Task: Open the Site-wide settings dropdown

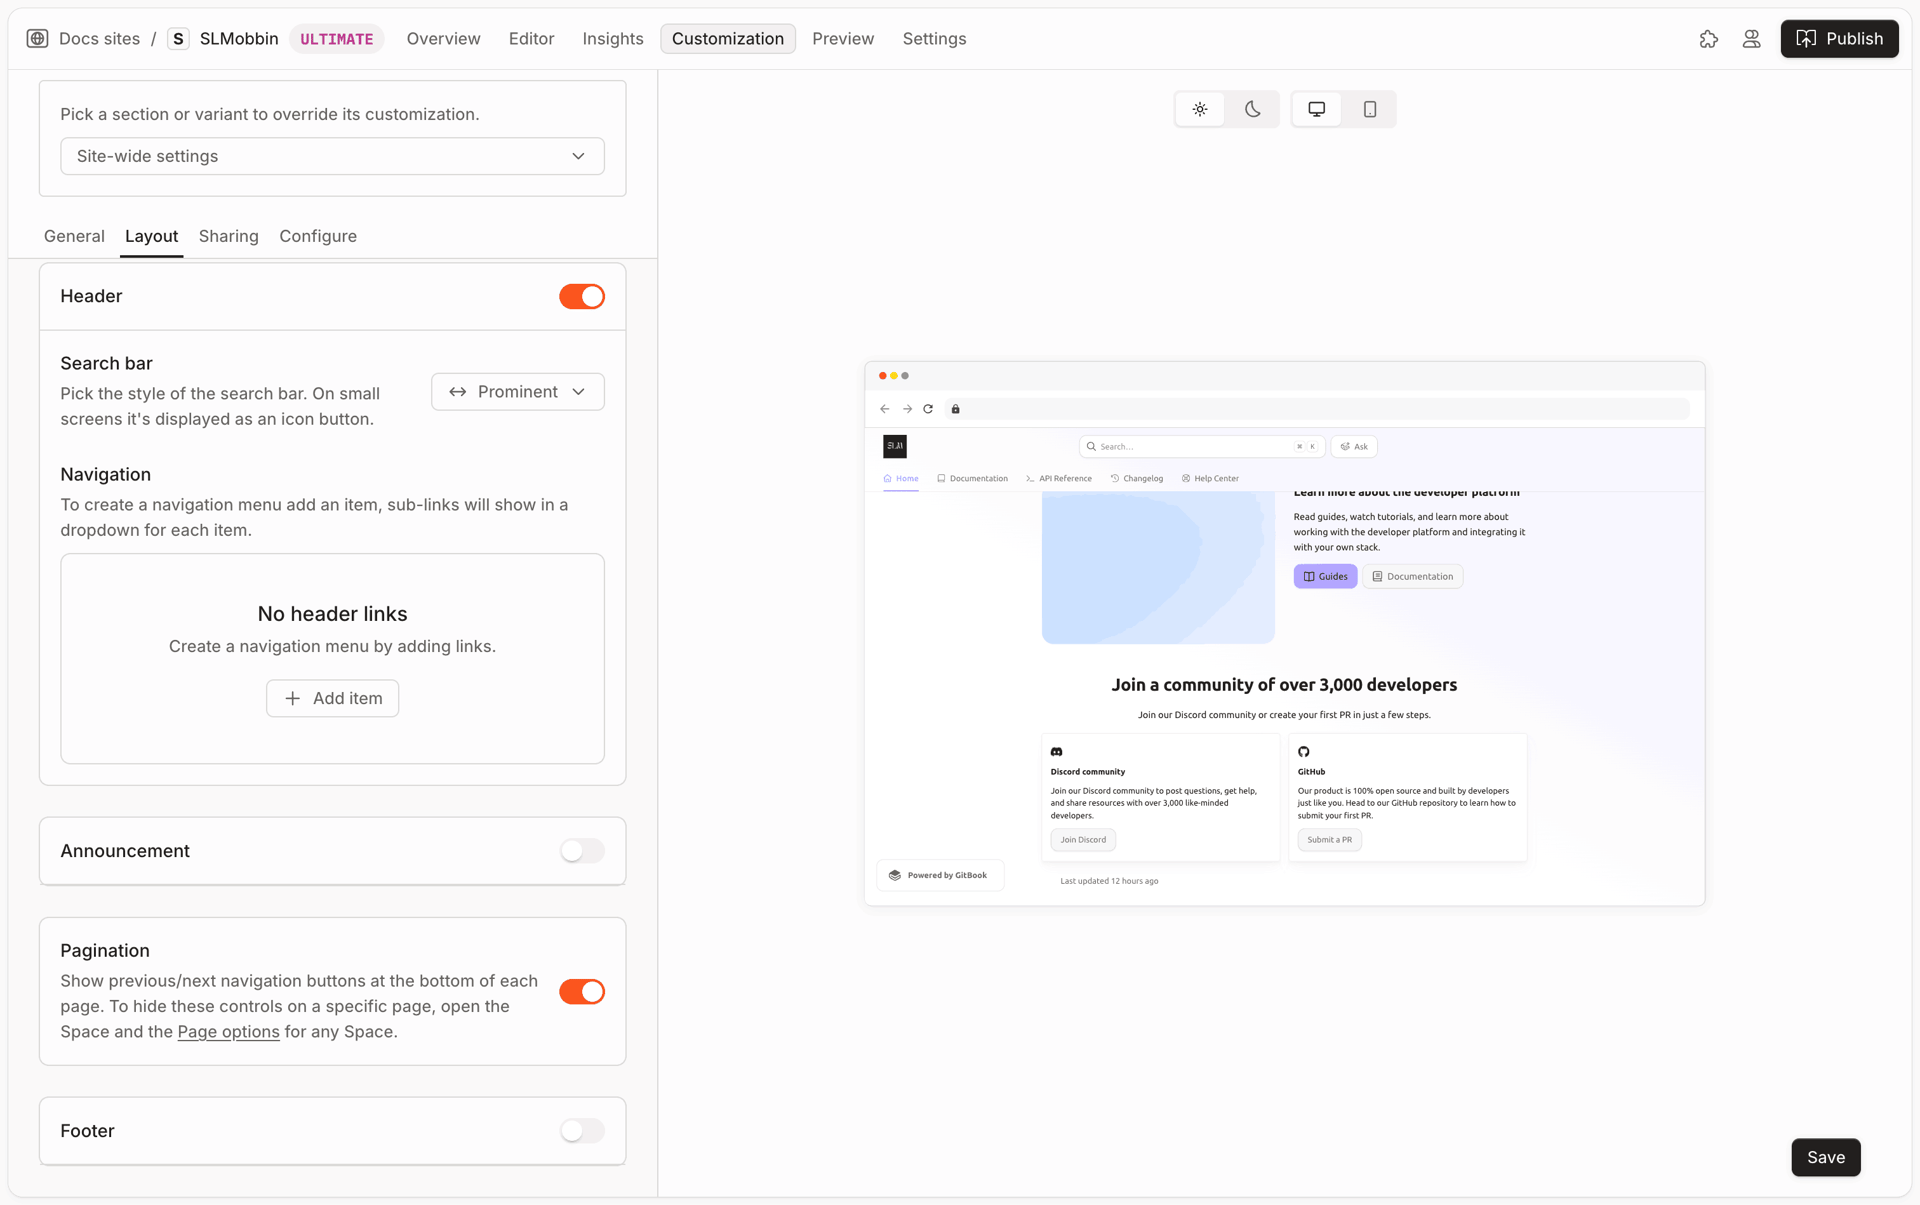Action: [332, 156]
